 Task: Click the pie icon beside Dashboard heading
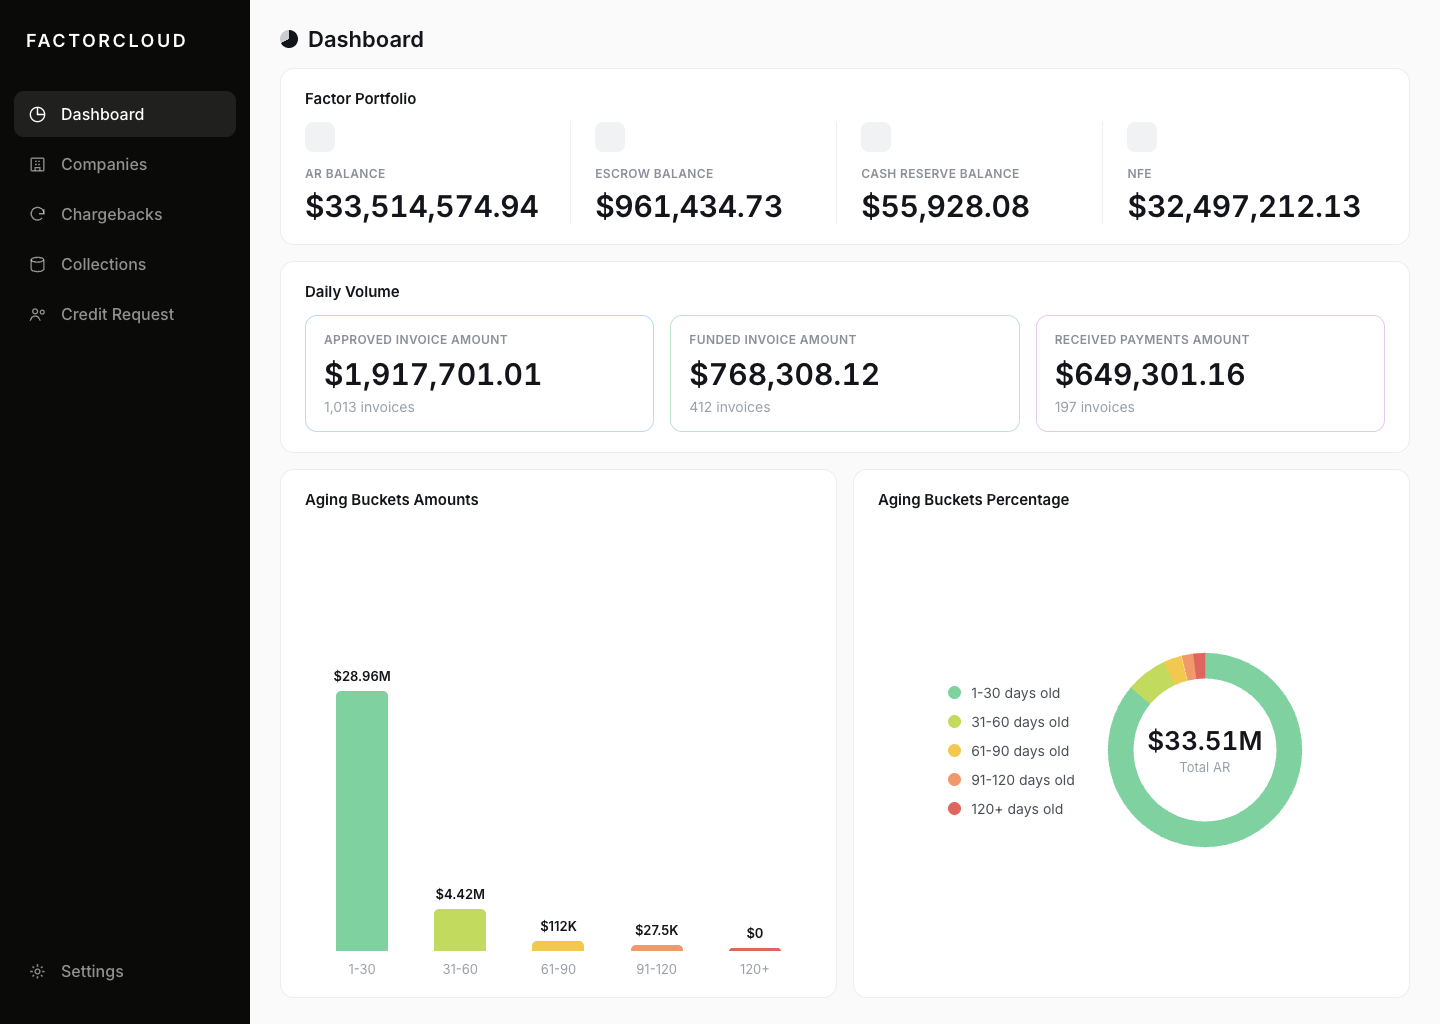click(x=289, y=39)
